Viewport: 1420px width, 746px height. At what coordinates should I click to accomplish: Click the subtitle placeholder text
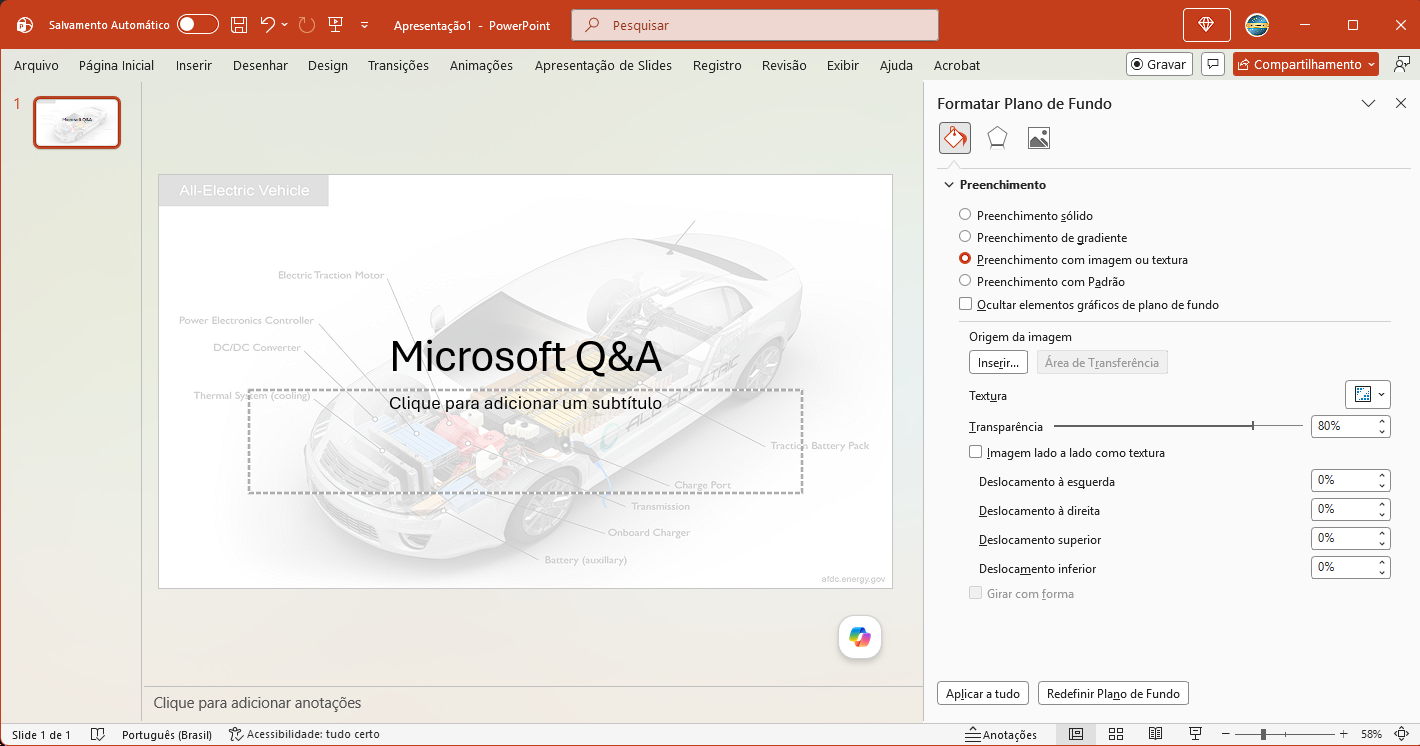[525, 403]
